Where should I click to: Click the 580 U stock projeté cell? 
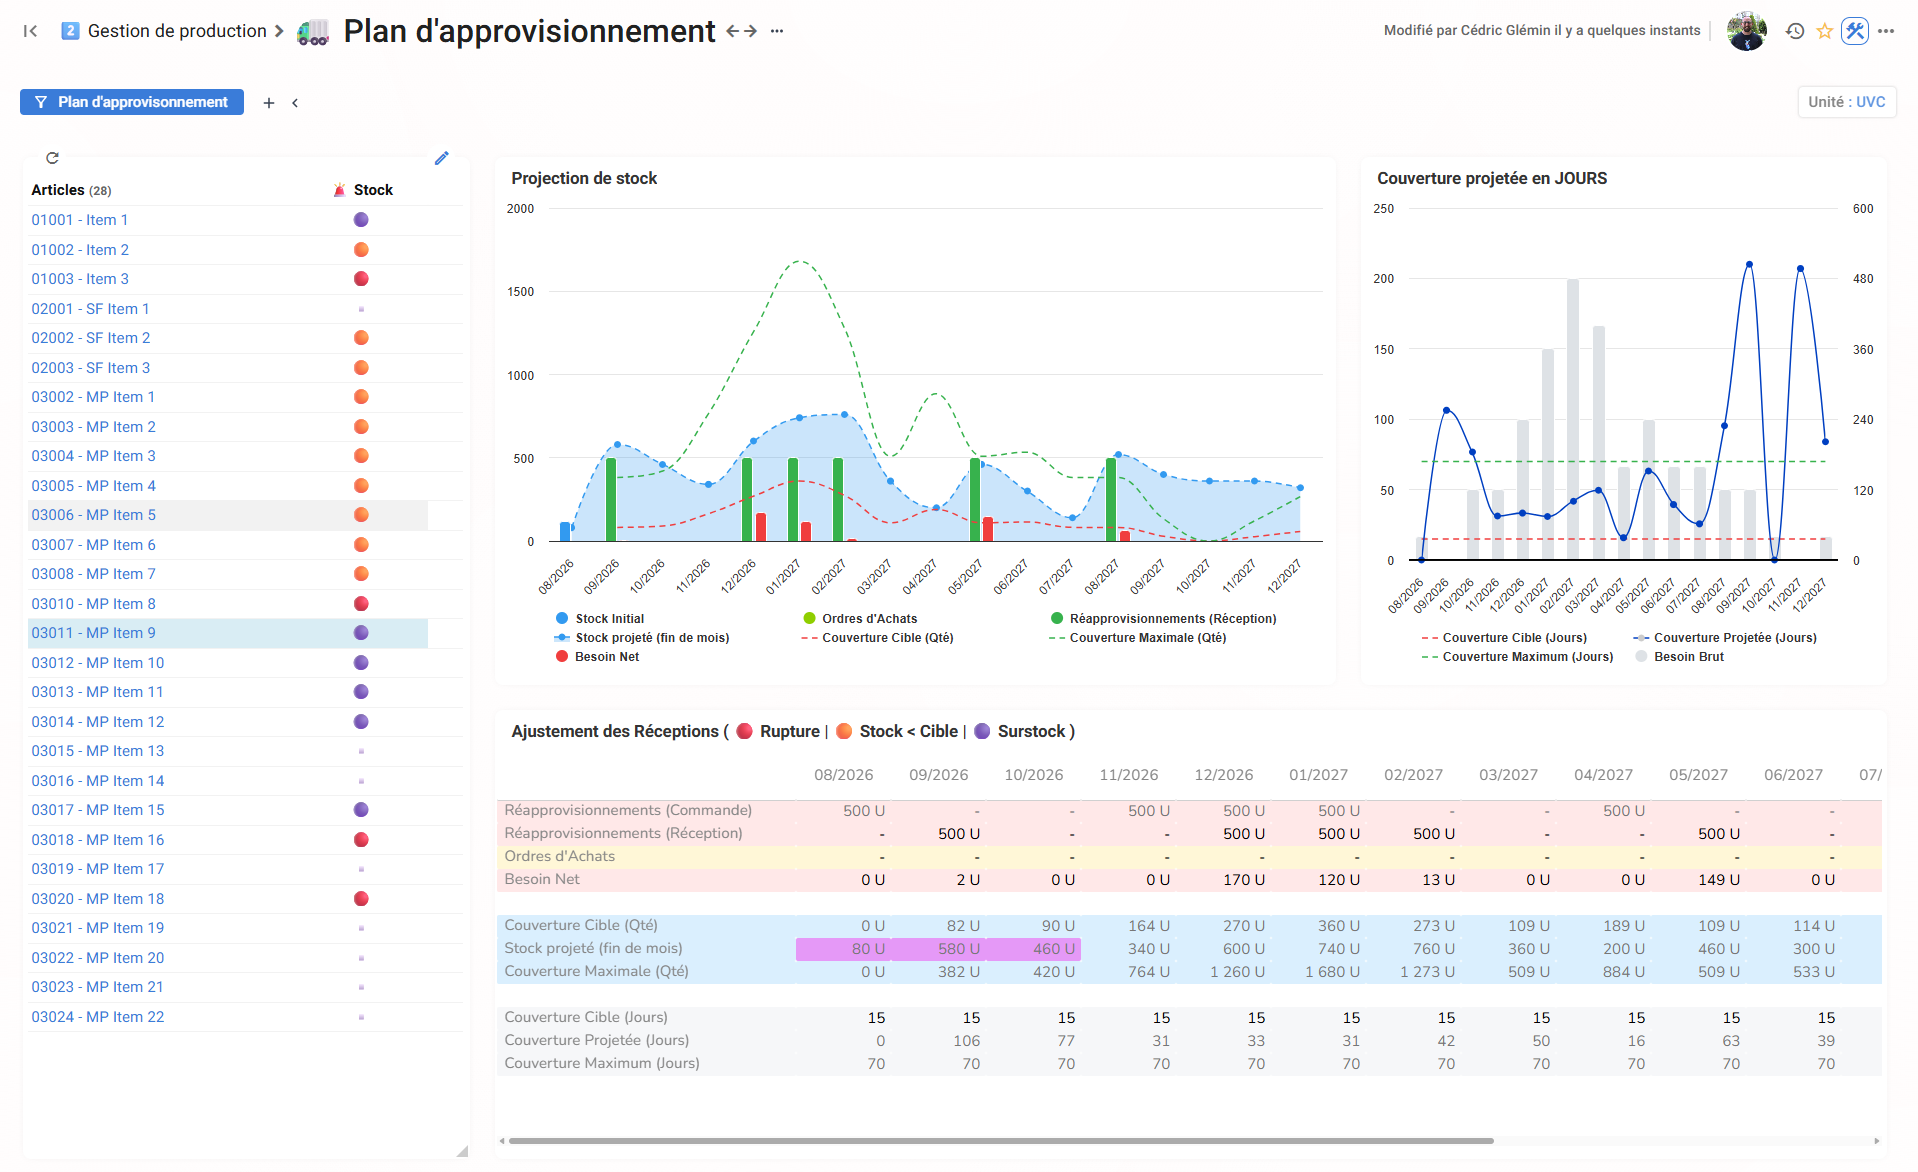coord(938,949)
